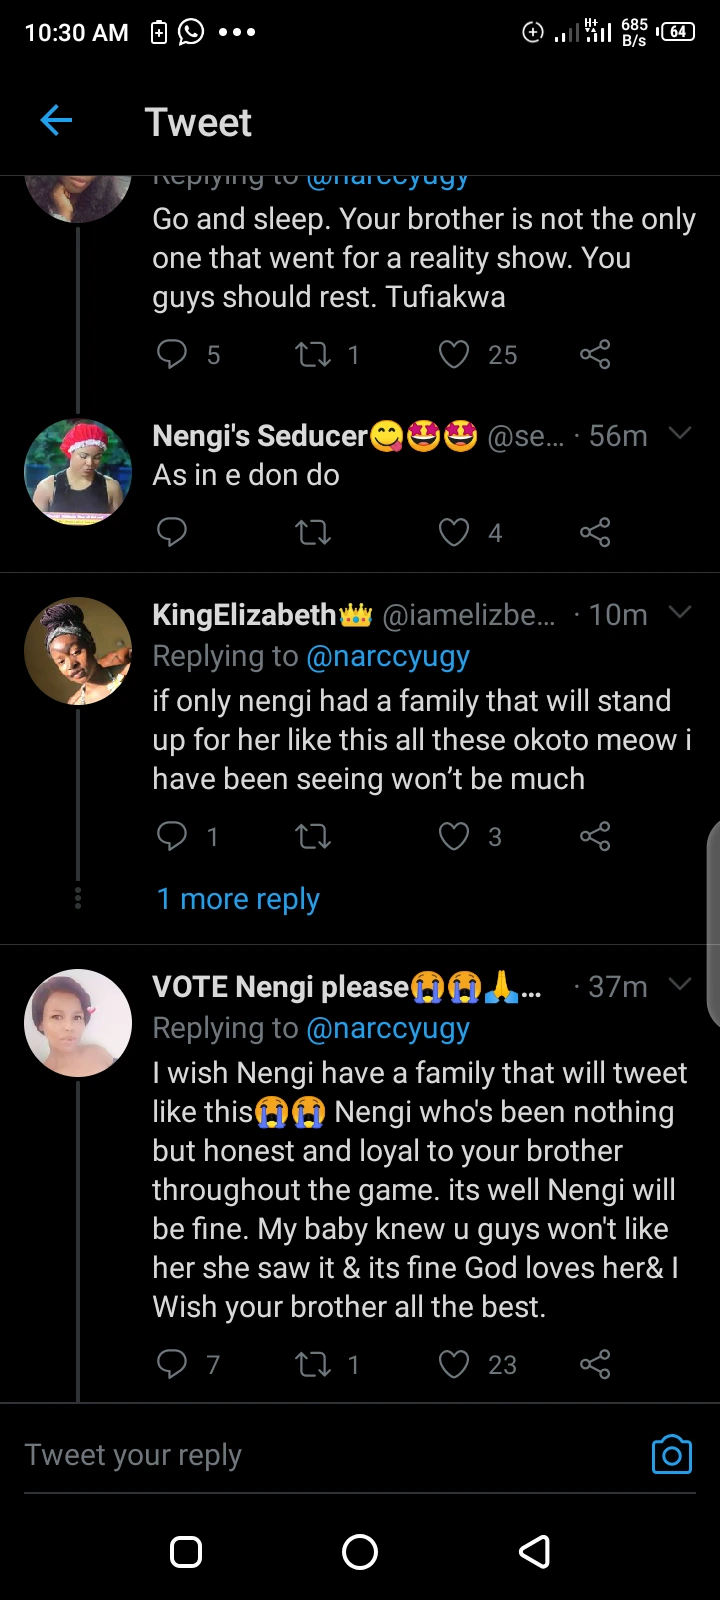Open KingElizabeth's profile picture

coord(78,651)
